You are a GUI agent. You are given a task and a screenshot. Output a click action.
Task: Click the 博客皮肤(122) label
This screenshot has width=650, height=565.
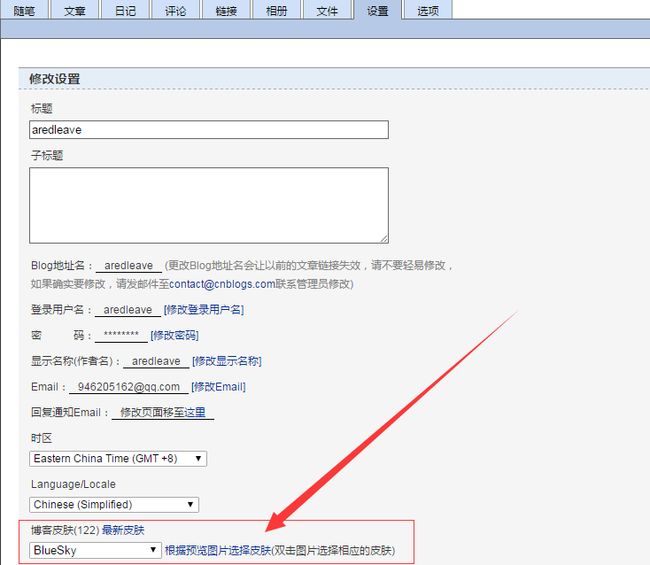[x=65, y=530]
